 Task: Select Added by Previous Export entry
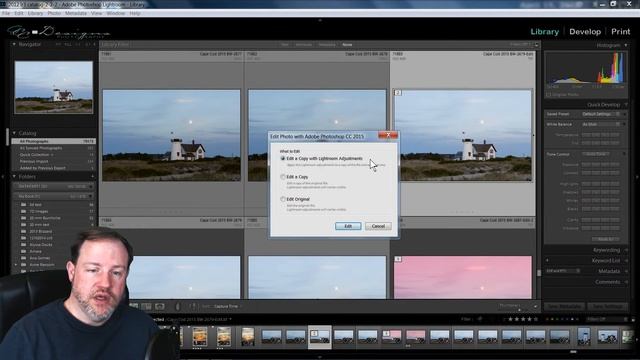(54, 168)
